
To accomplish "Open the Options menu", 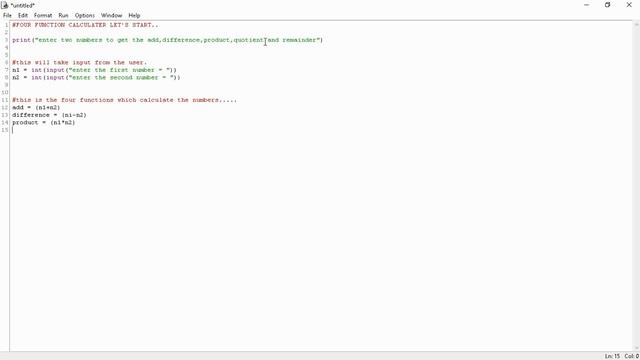I will pyautogui.click(x=84, y=16).
